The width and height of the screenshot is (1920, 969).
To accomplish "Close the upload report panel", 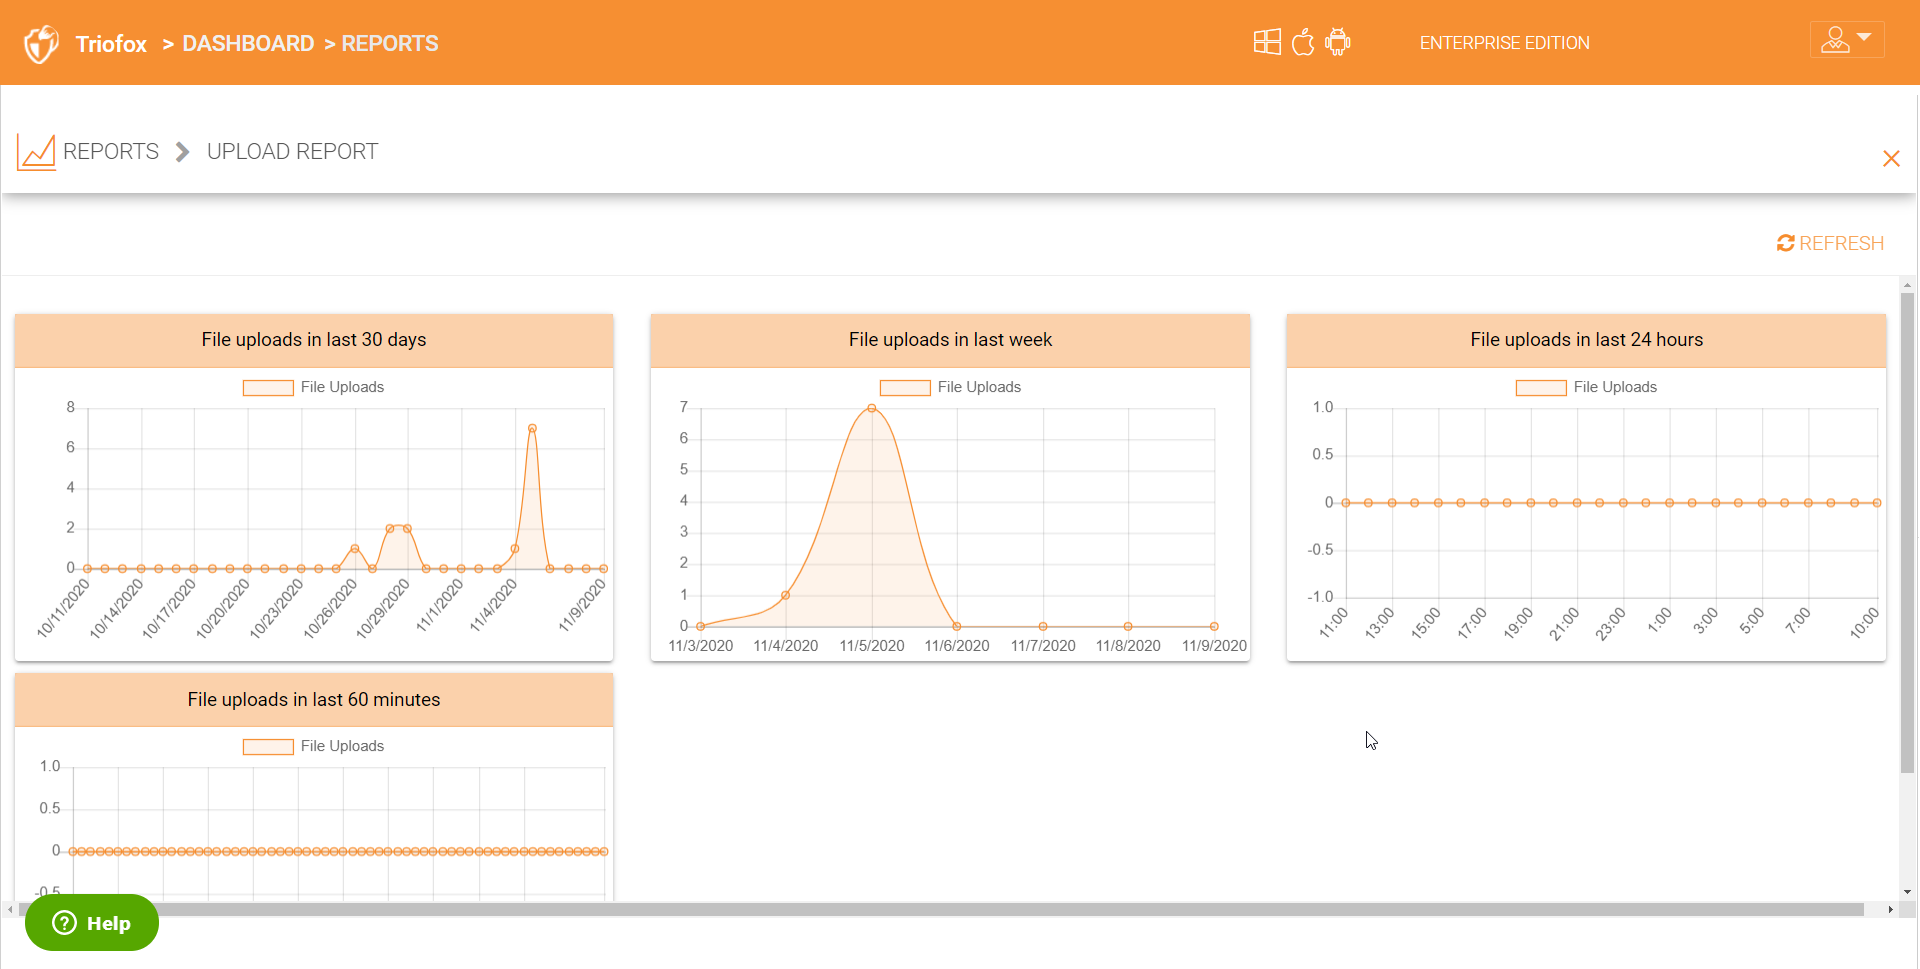I will pyautogui.click(x=1891, y=159).
